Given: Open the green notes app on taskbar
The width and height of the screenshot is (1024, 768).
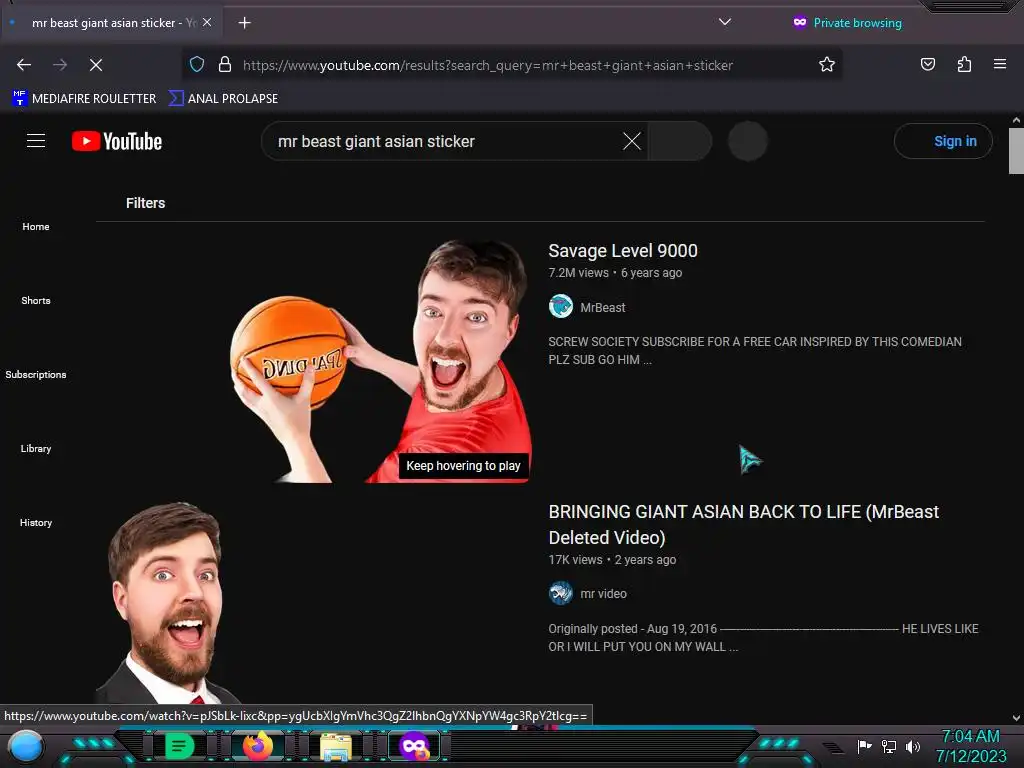Looking at the screenshot, I should (179, 746).
